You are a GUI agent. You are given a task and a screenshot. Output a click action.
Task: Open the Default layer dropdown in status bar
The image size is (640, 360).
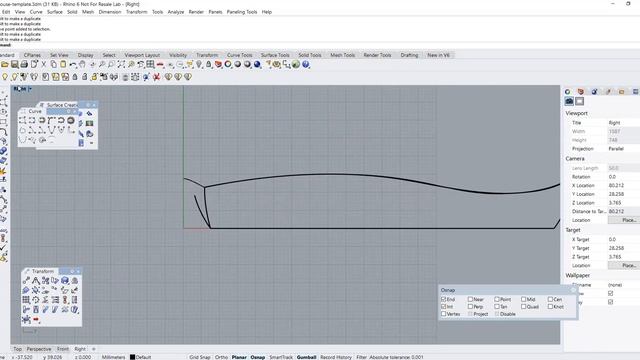click(x=143, y=357)
